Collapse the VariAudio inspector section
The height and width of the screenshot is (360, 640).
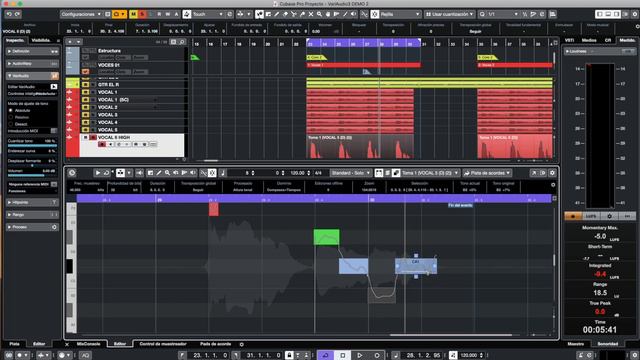[x=32, y=76]
